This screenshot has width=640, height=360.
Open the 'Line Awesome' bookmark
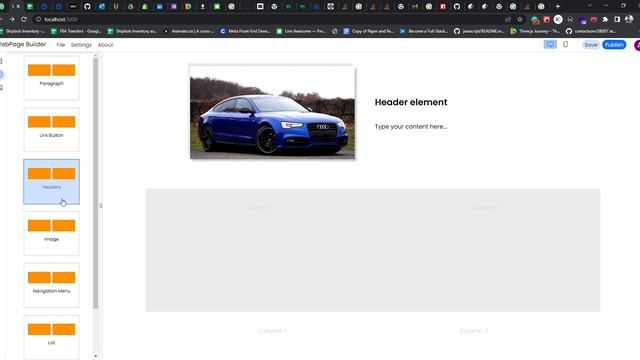click(x=301, y=31)
